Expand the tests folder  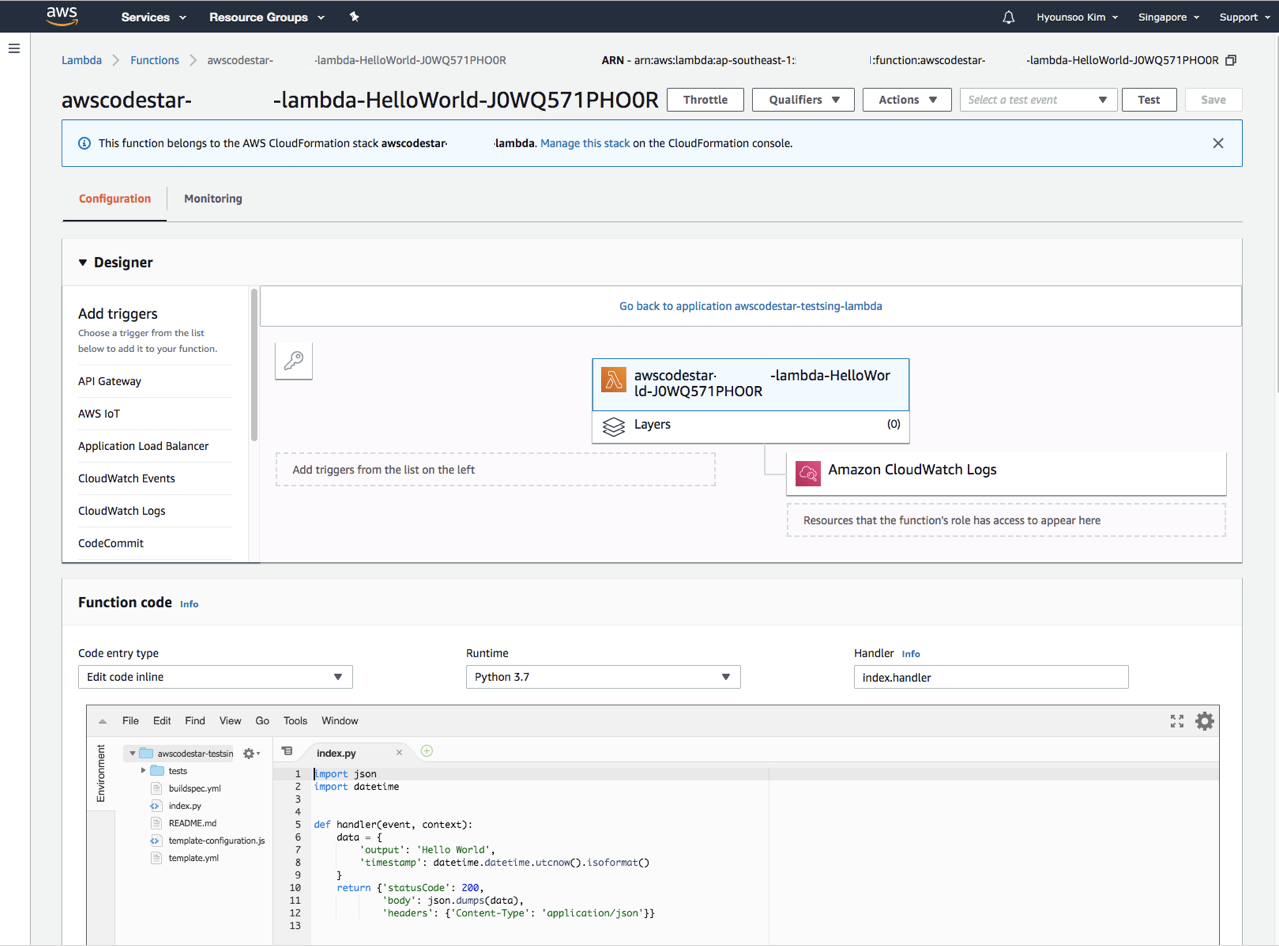[x=143, y=771]
